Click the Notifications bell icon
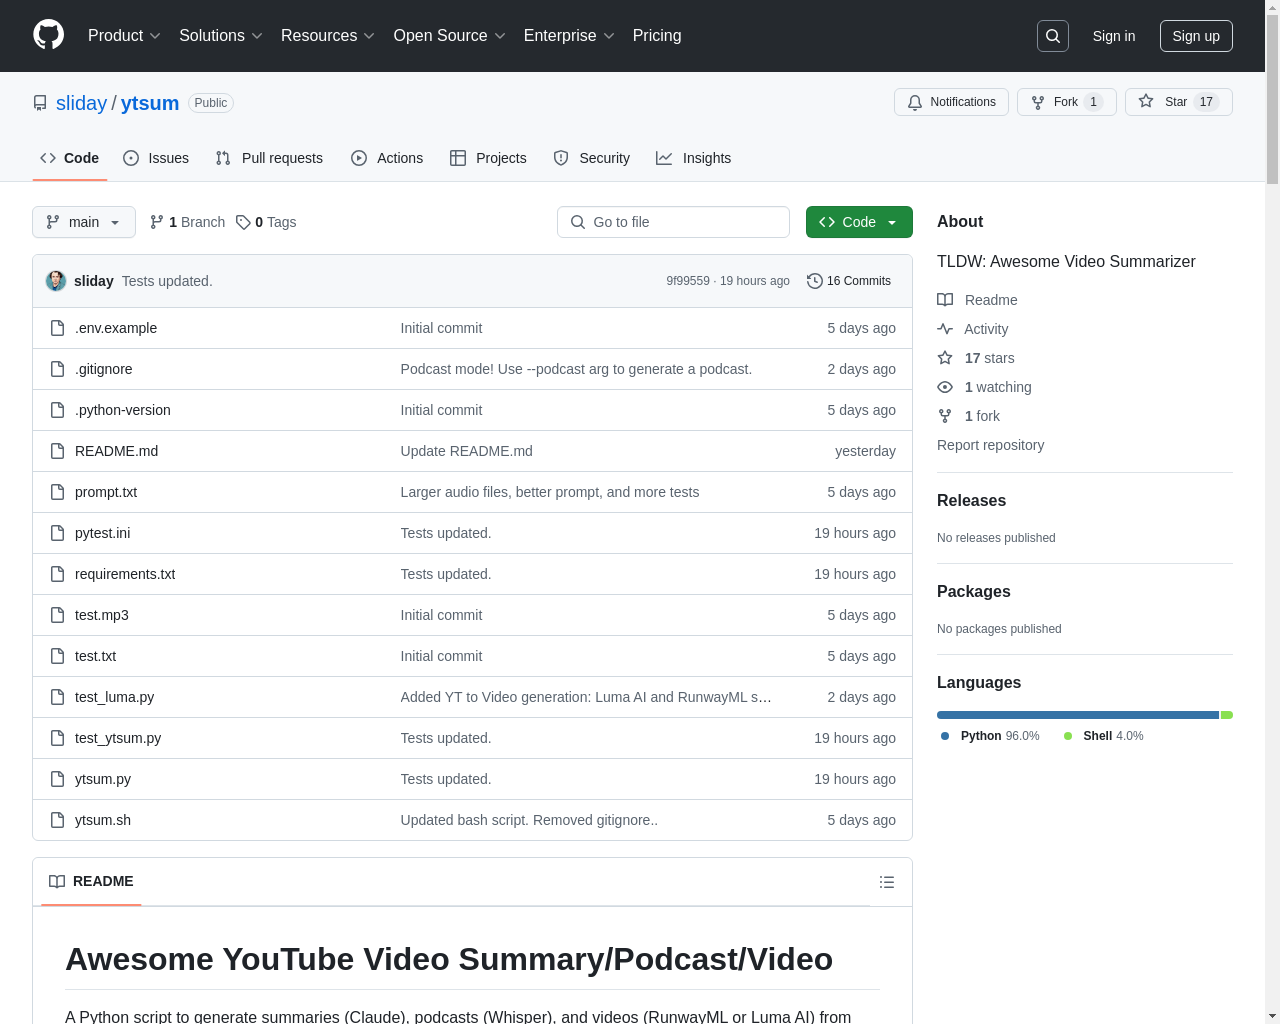The image size is (1280, 1024). point(915,102)
